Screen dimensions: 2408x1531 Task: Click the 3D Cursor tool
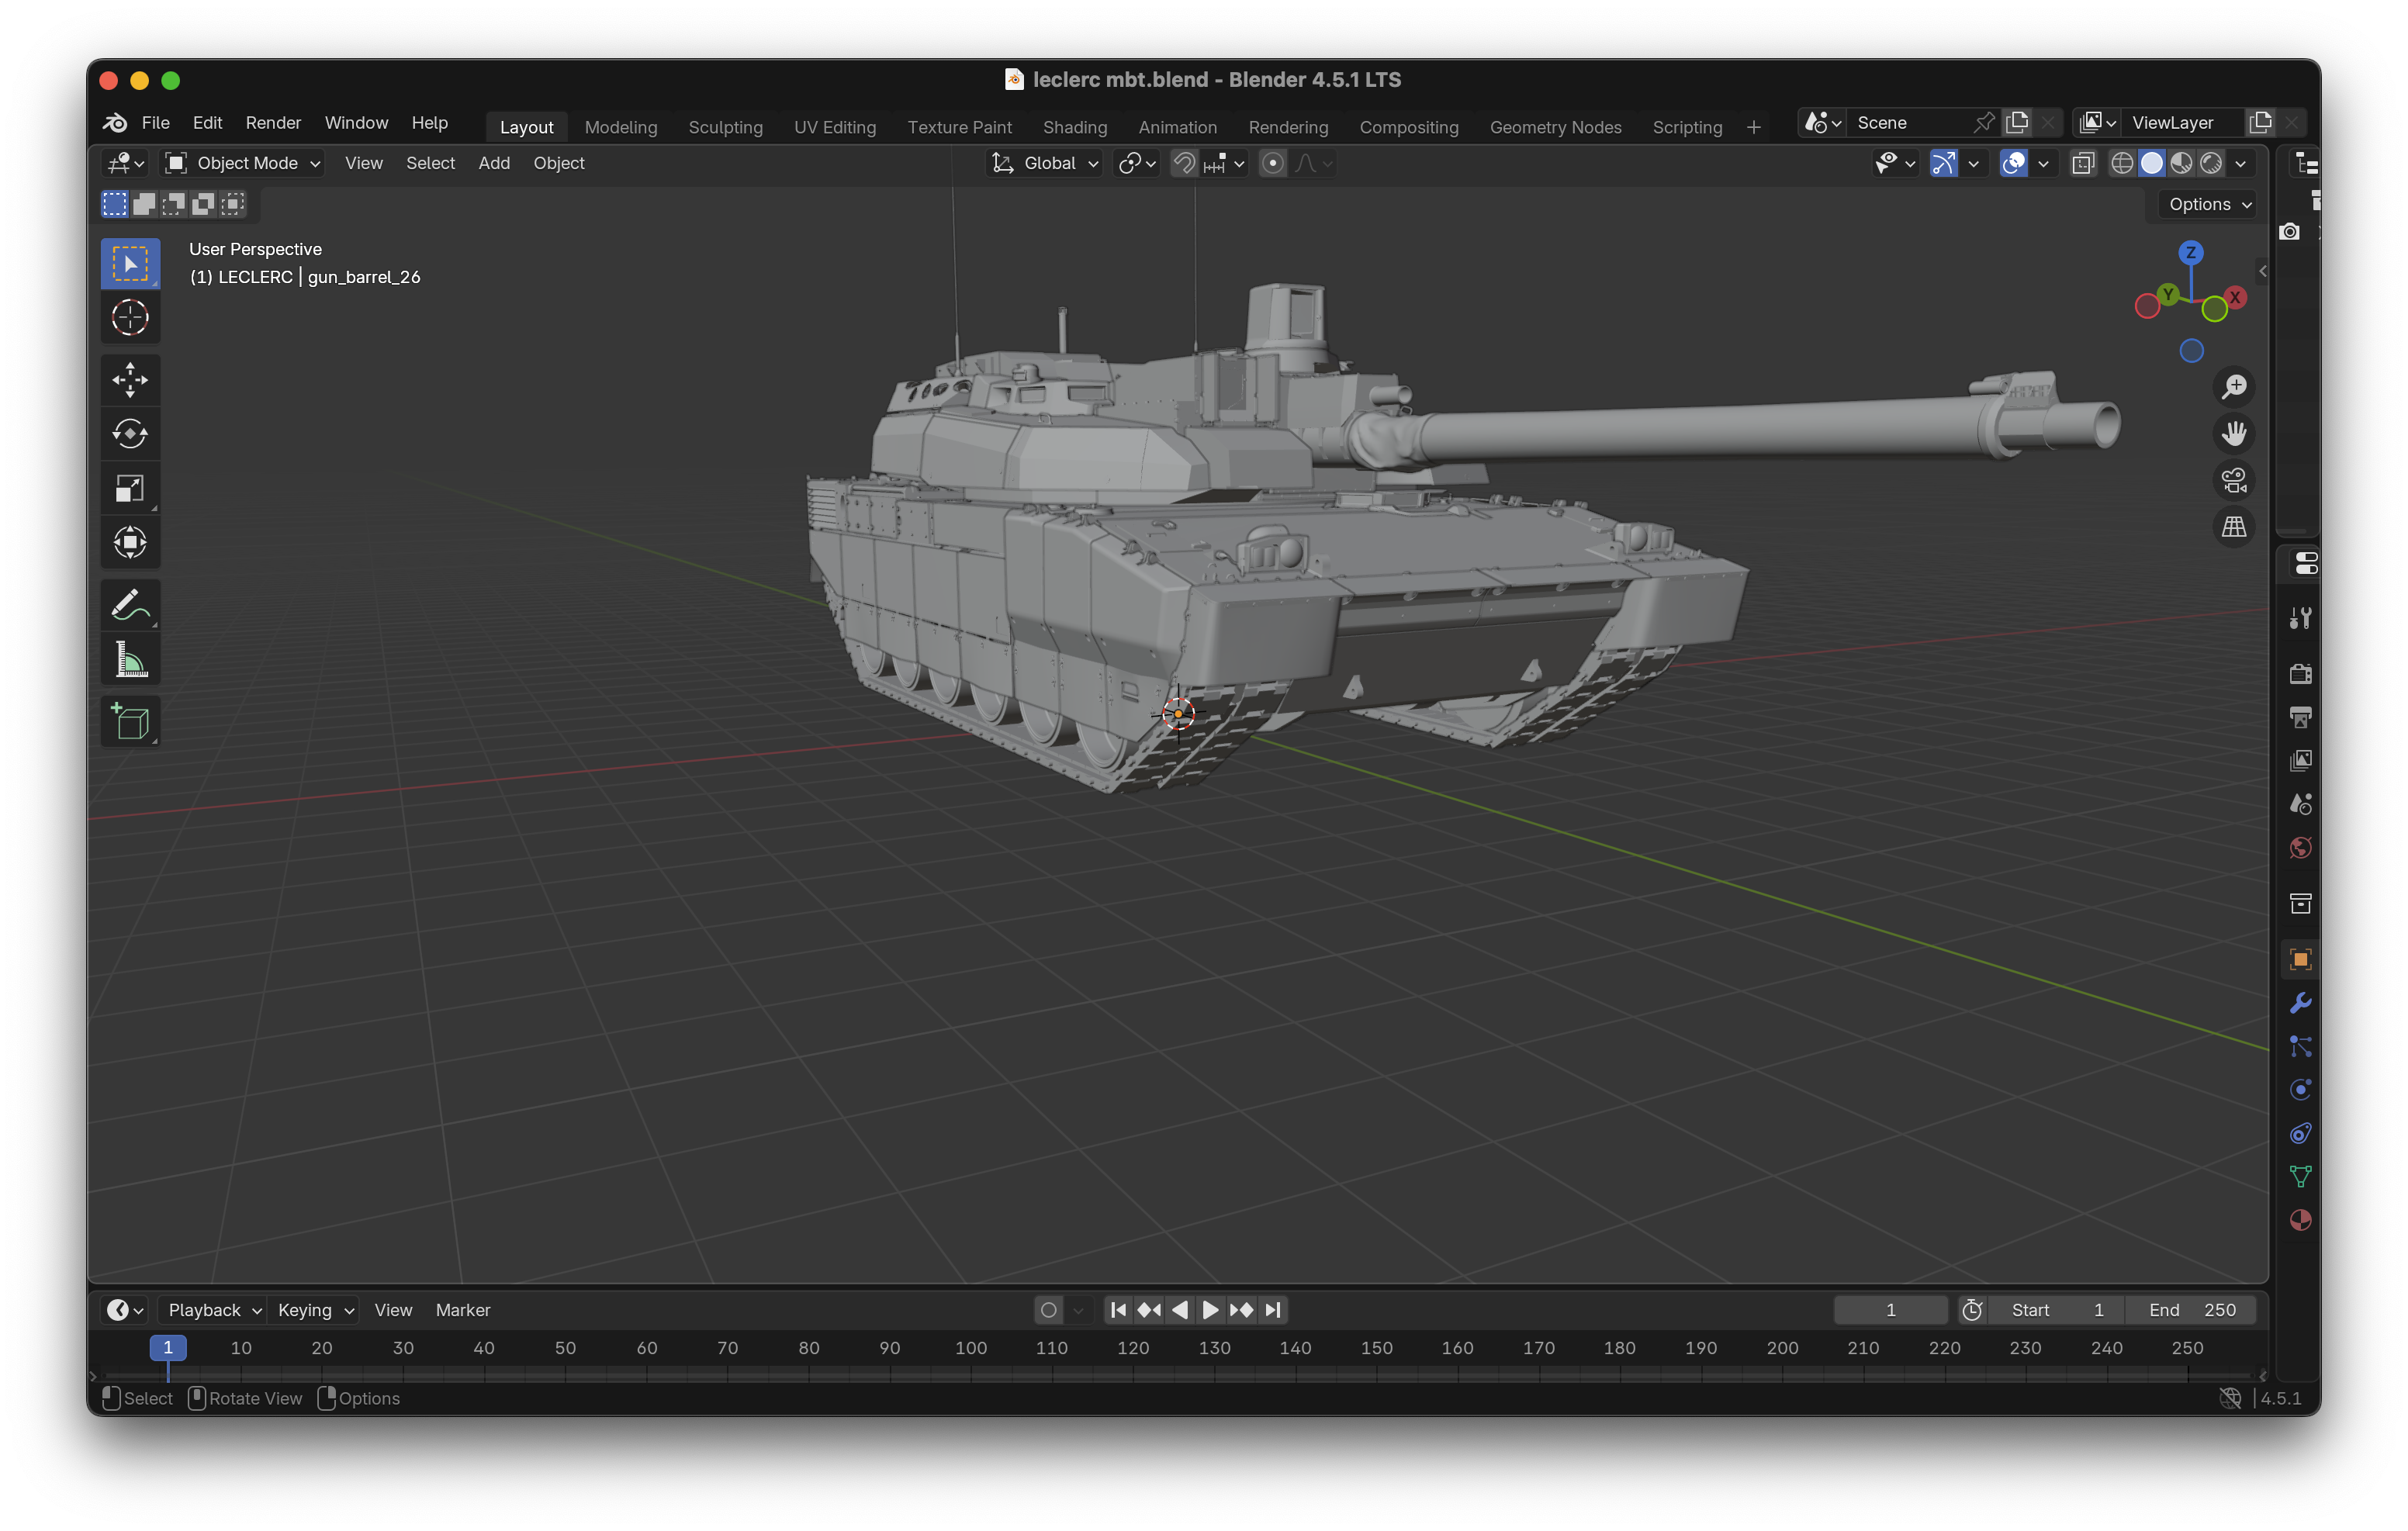pyautogui.click(x=130, y=318)
